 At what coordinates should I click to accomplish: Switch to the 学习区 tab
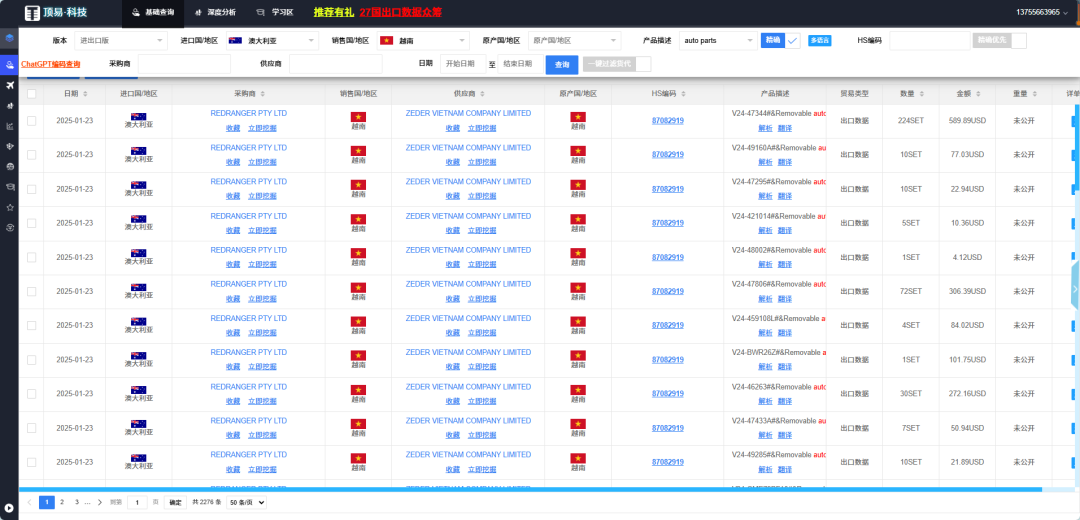point(274,12)
